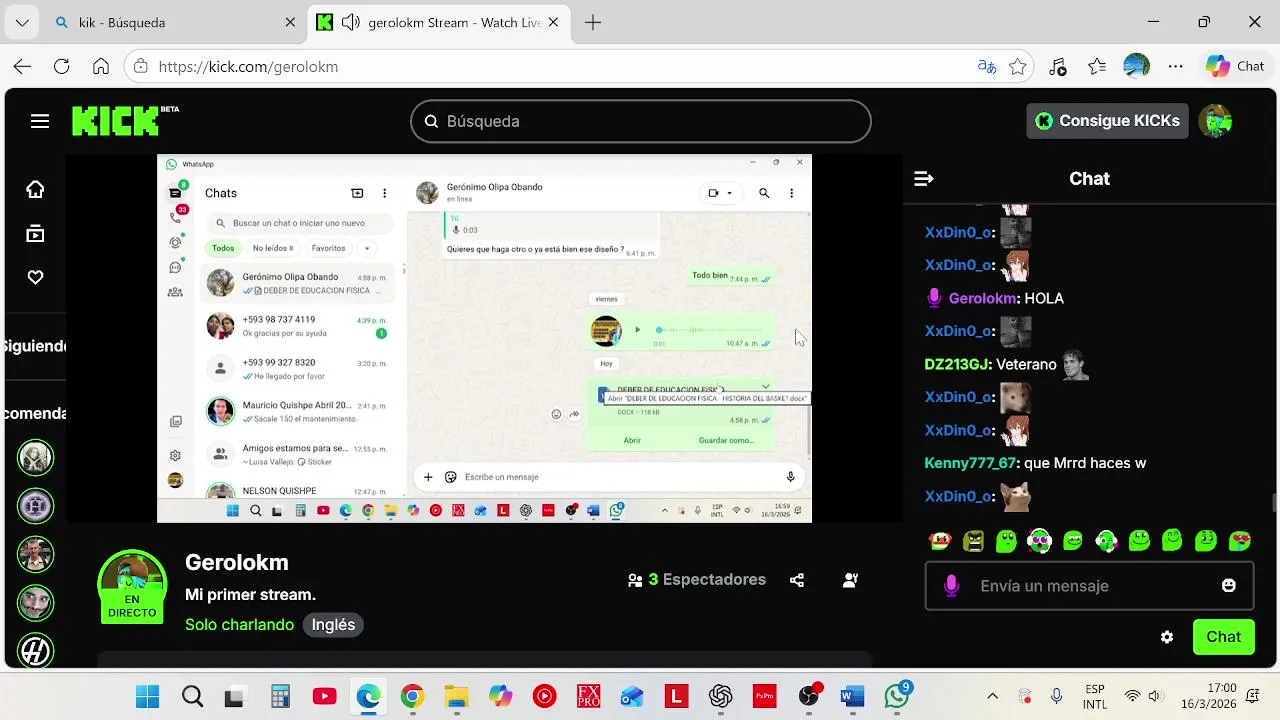Open your Kick profile avatar menu
Screen dimensions: 1280x720
pyautogui.click(x=1216, y=121)
